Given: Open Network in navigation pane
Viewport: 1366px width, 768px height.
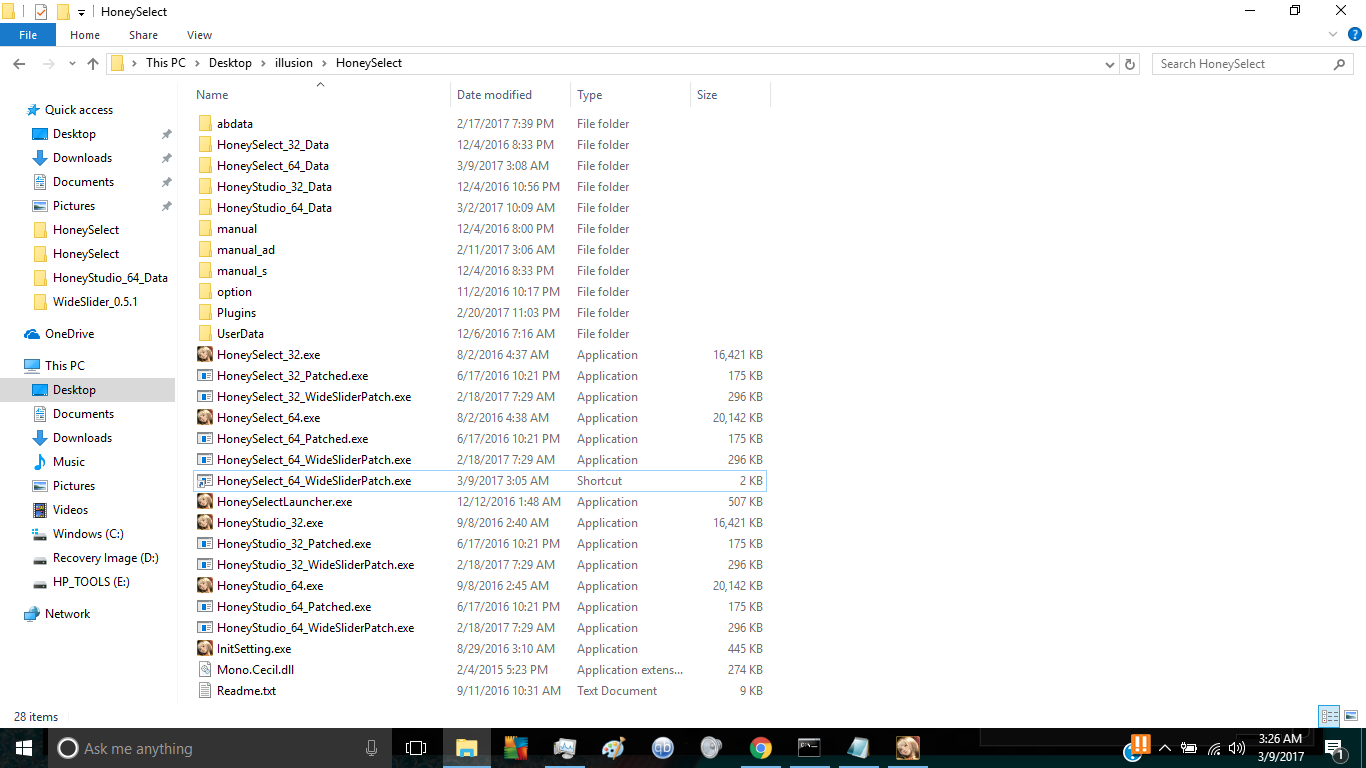Looking at the screenshot, I should (68, 614).
